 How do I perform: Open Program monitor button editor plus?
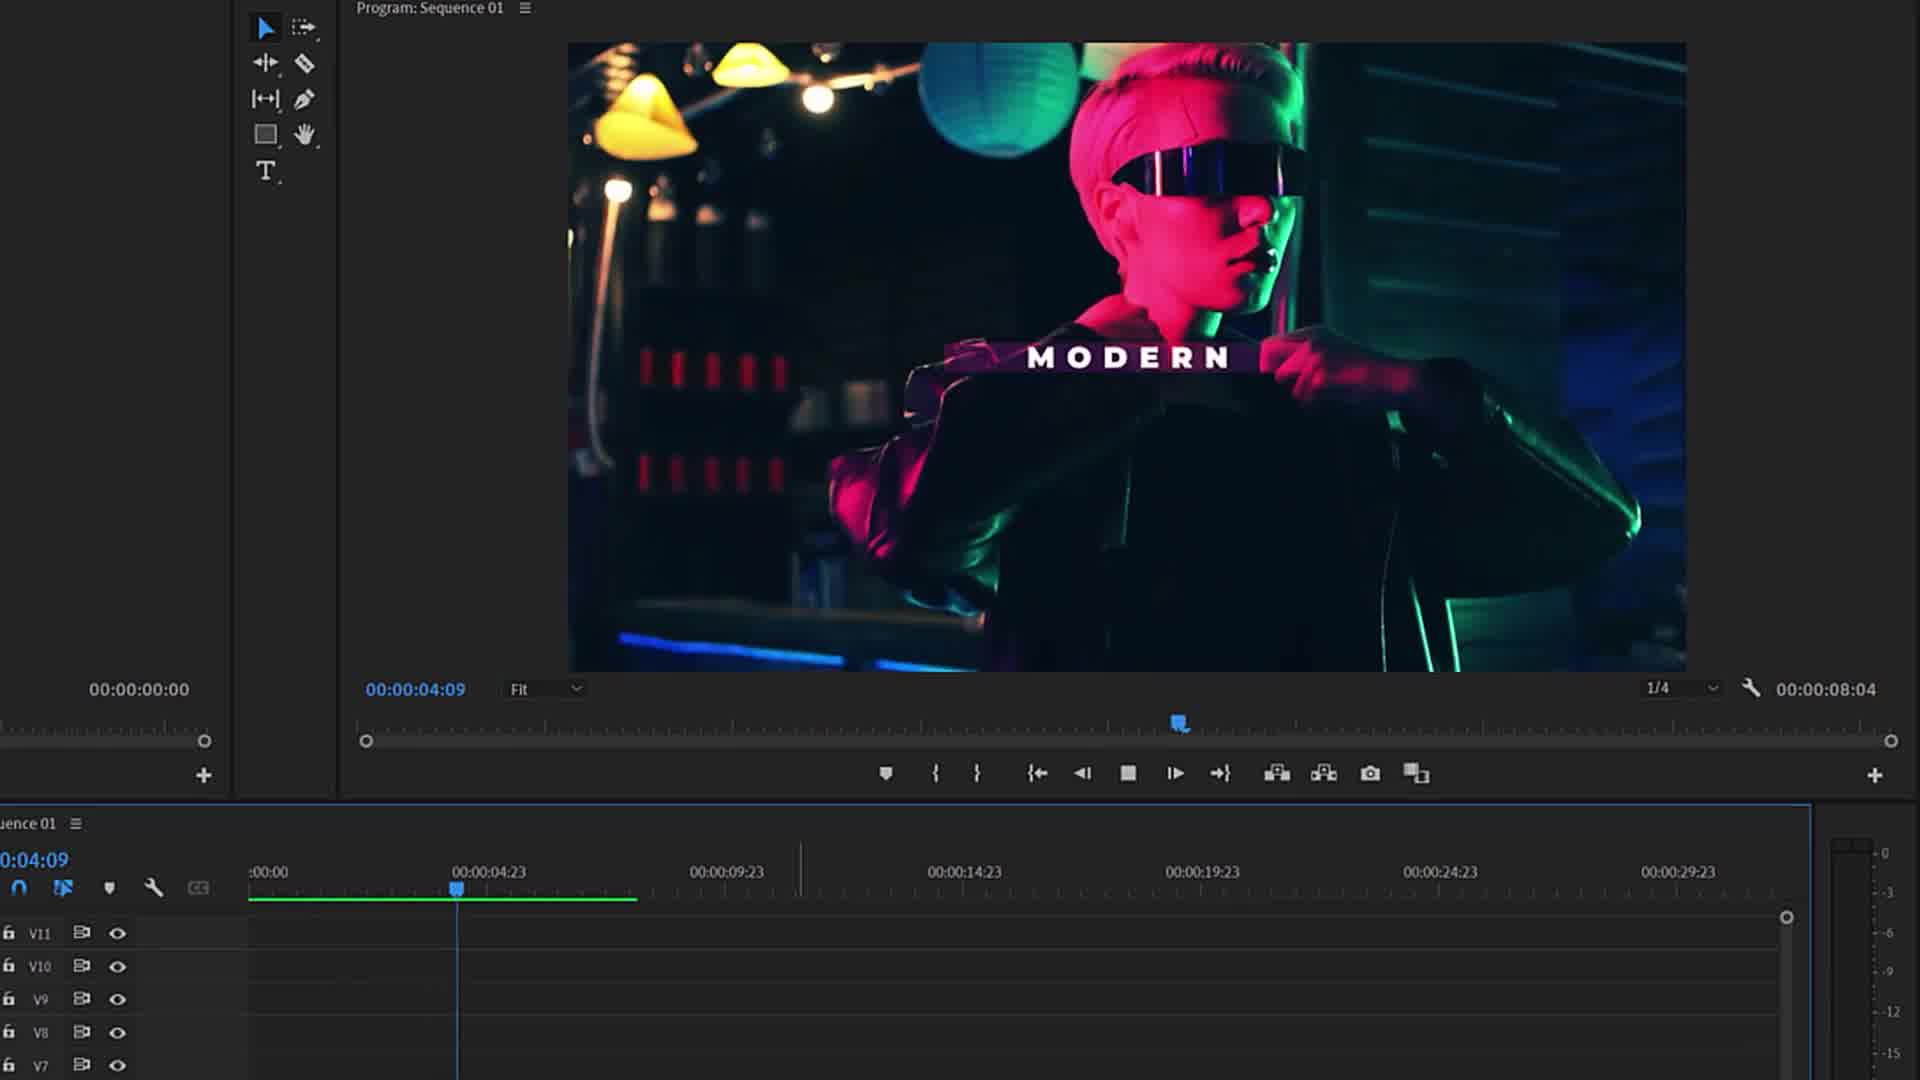point(1875,775)
